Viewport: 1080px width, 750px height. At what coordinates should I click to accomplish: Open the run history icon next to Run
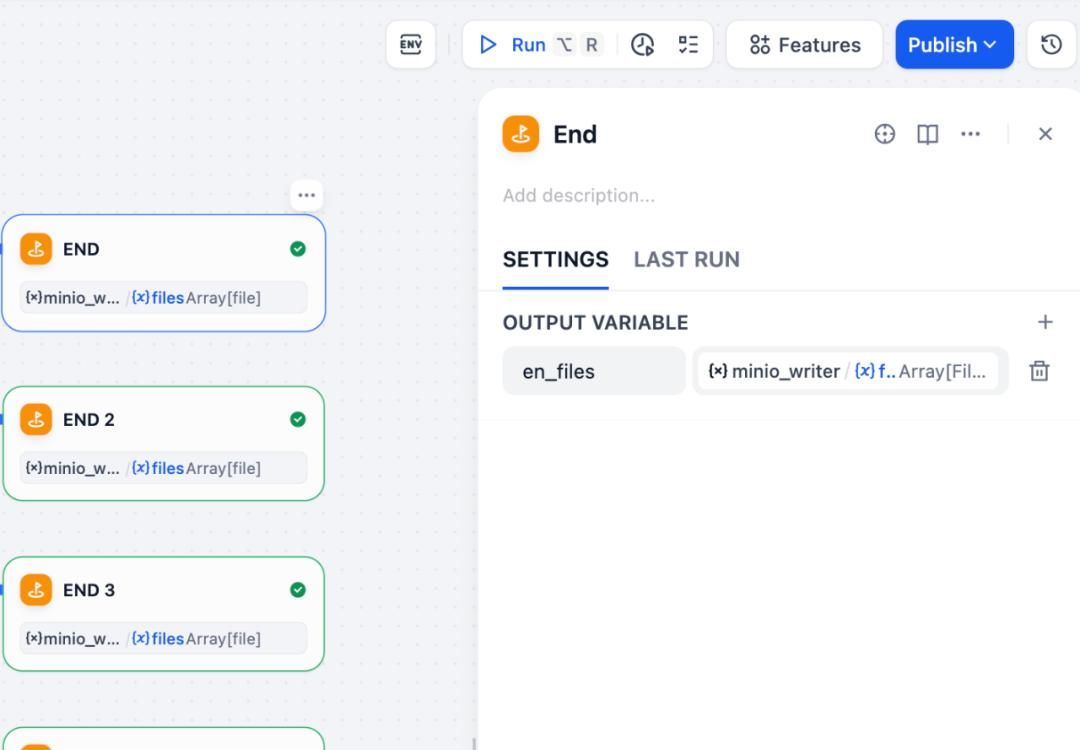(643, 45)
